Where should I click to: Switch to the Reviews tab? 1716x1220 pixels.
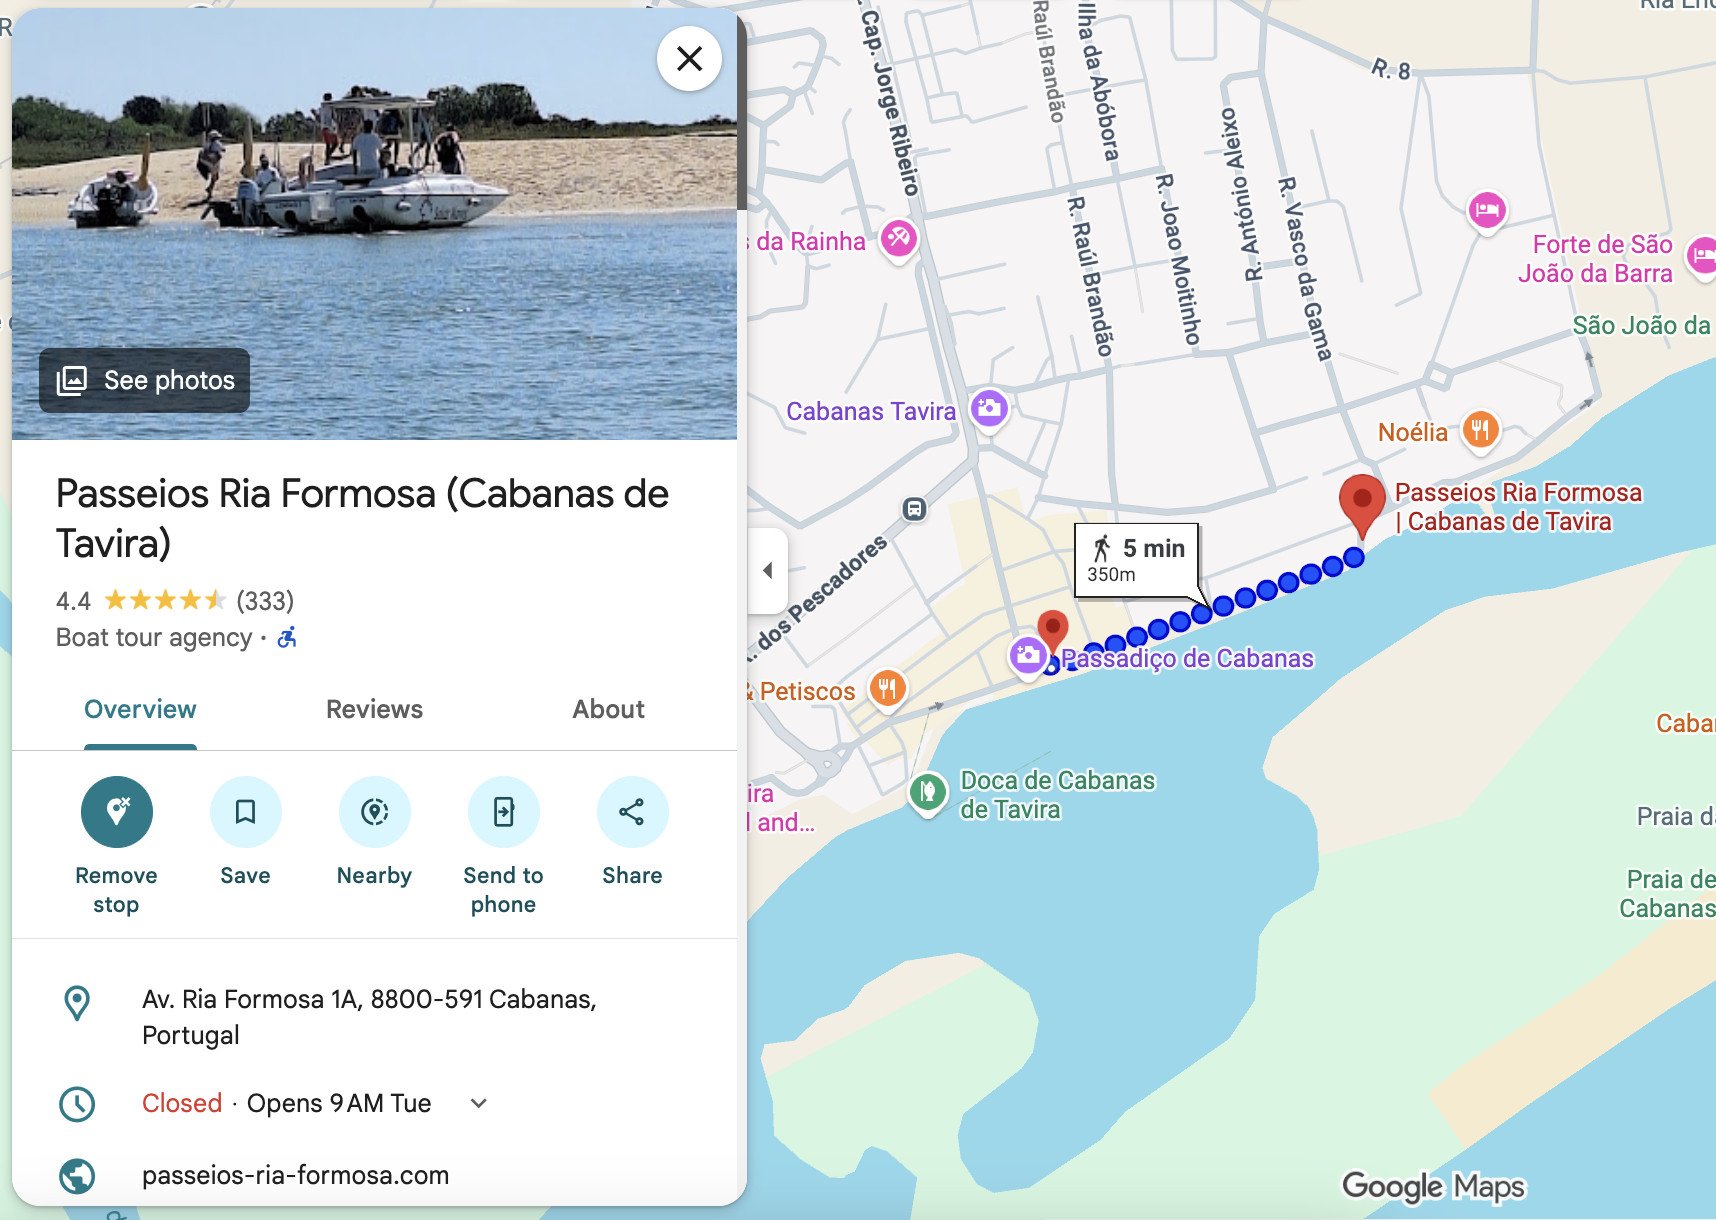[x=374, y=709]
